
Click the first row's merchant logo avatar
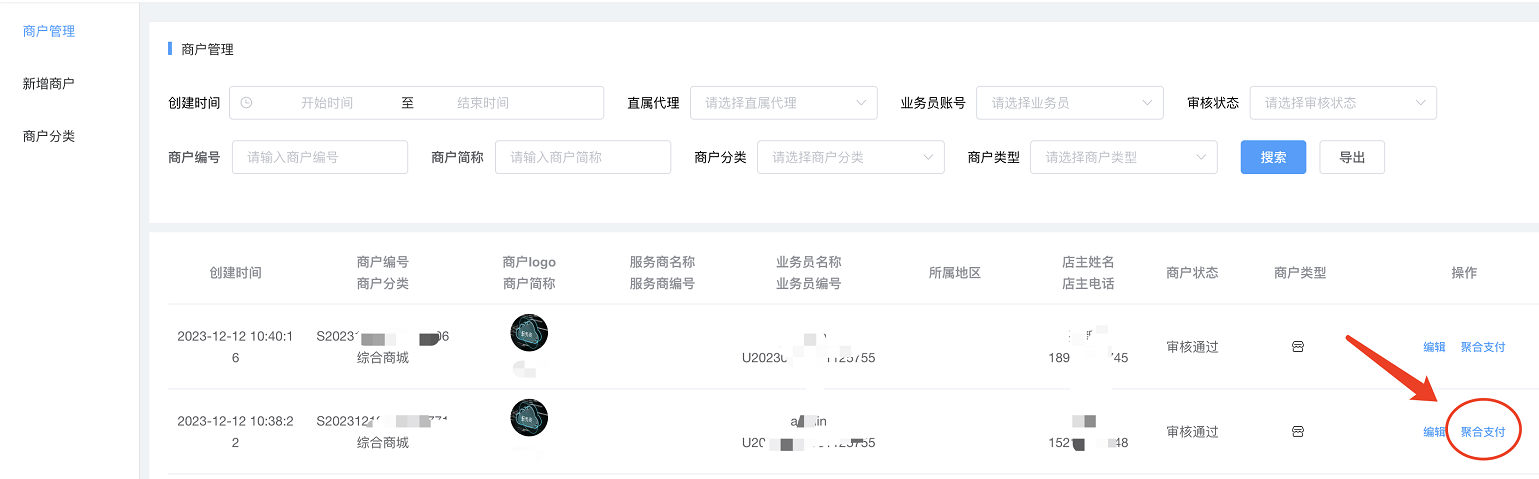click(x=529, y=332)
